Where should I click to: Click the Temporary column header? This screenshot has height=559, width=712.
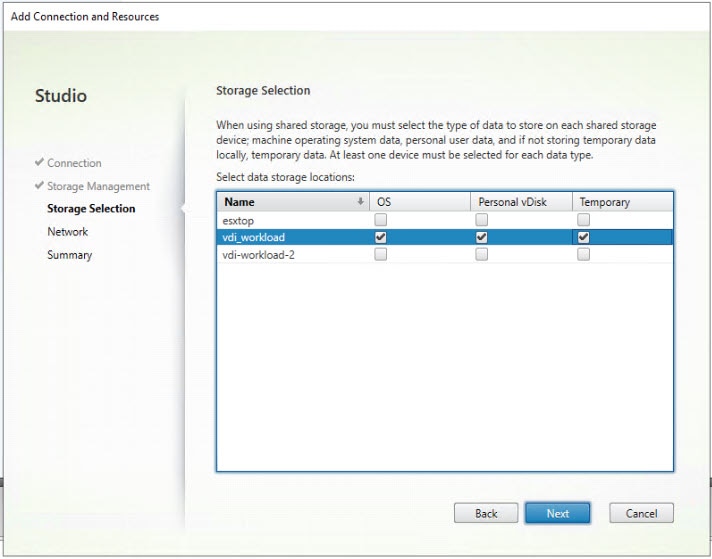[x=622, y=202]
